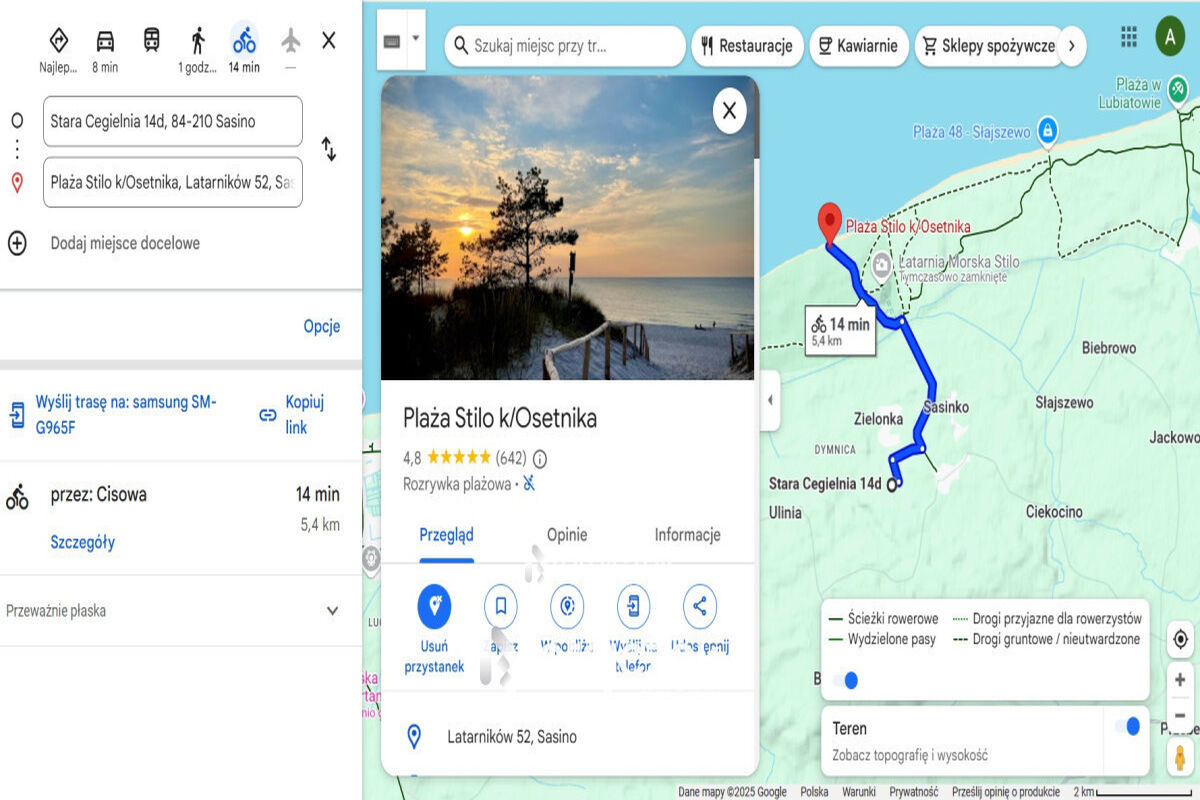Select public transit travel mode icon
Screen dimensions: 1200x800
151,41
